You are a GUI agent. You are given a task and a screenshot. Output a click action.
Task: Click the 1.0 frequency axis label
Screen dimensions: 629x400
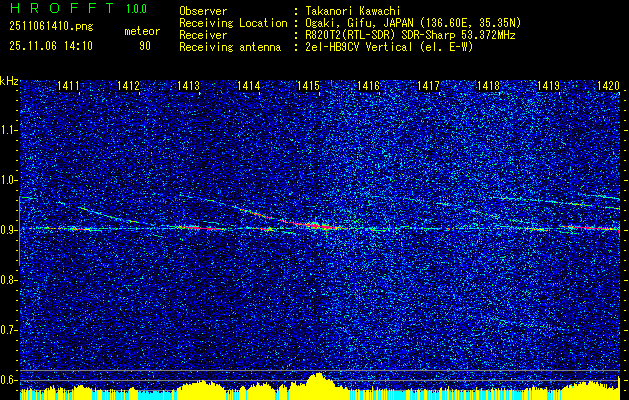coord(9,180)
